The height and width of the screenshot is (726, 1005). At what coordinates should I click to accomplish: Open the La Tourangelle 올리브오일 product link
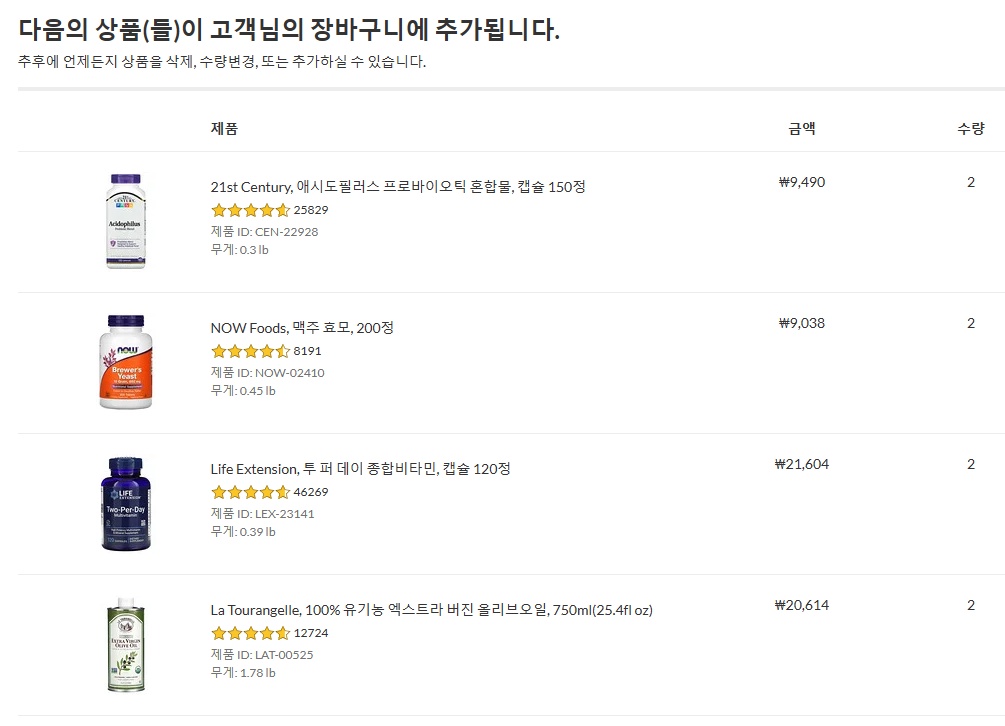pos(431,609)
